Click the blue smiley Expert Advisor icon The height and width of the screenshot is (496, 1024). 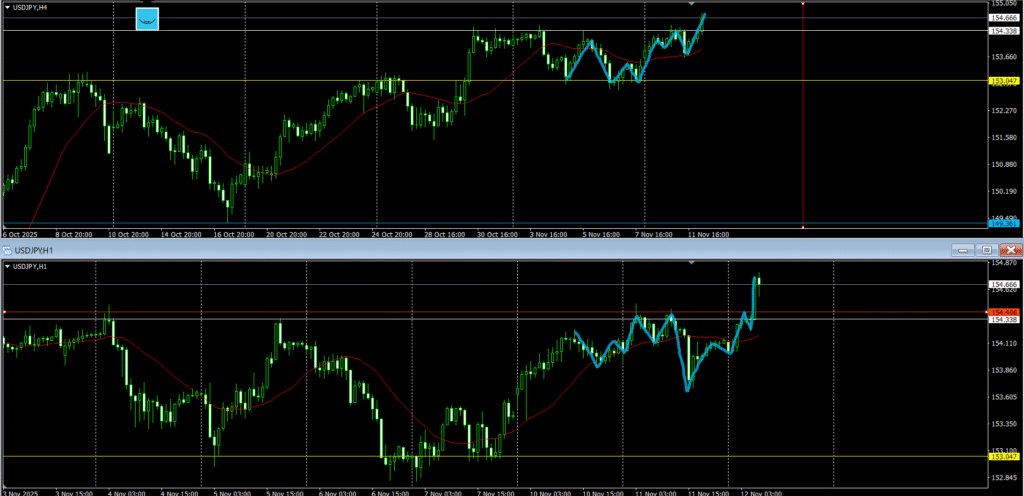tap(147, 18)
